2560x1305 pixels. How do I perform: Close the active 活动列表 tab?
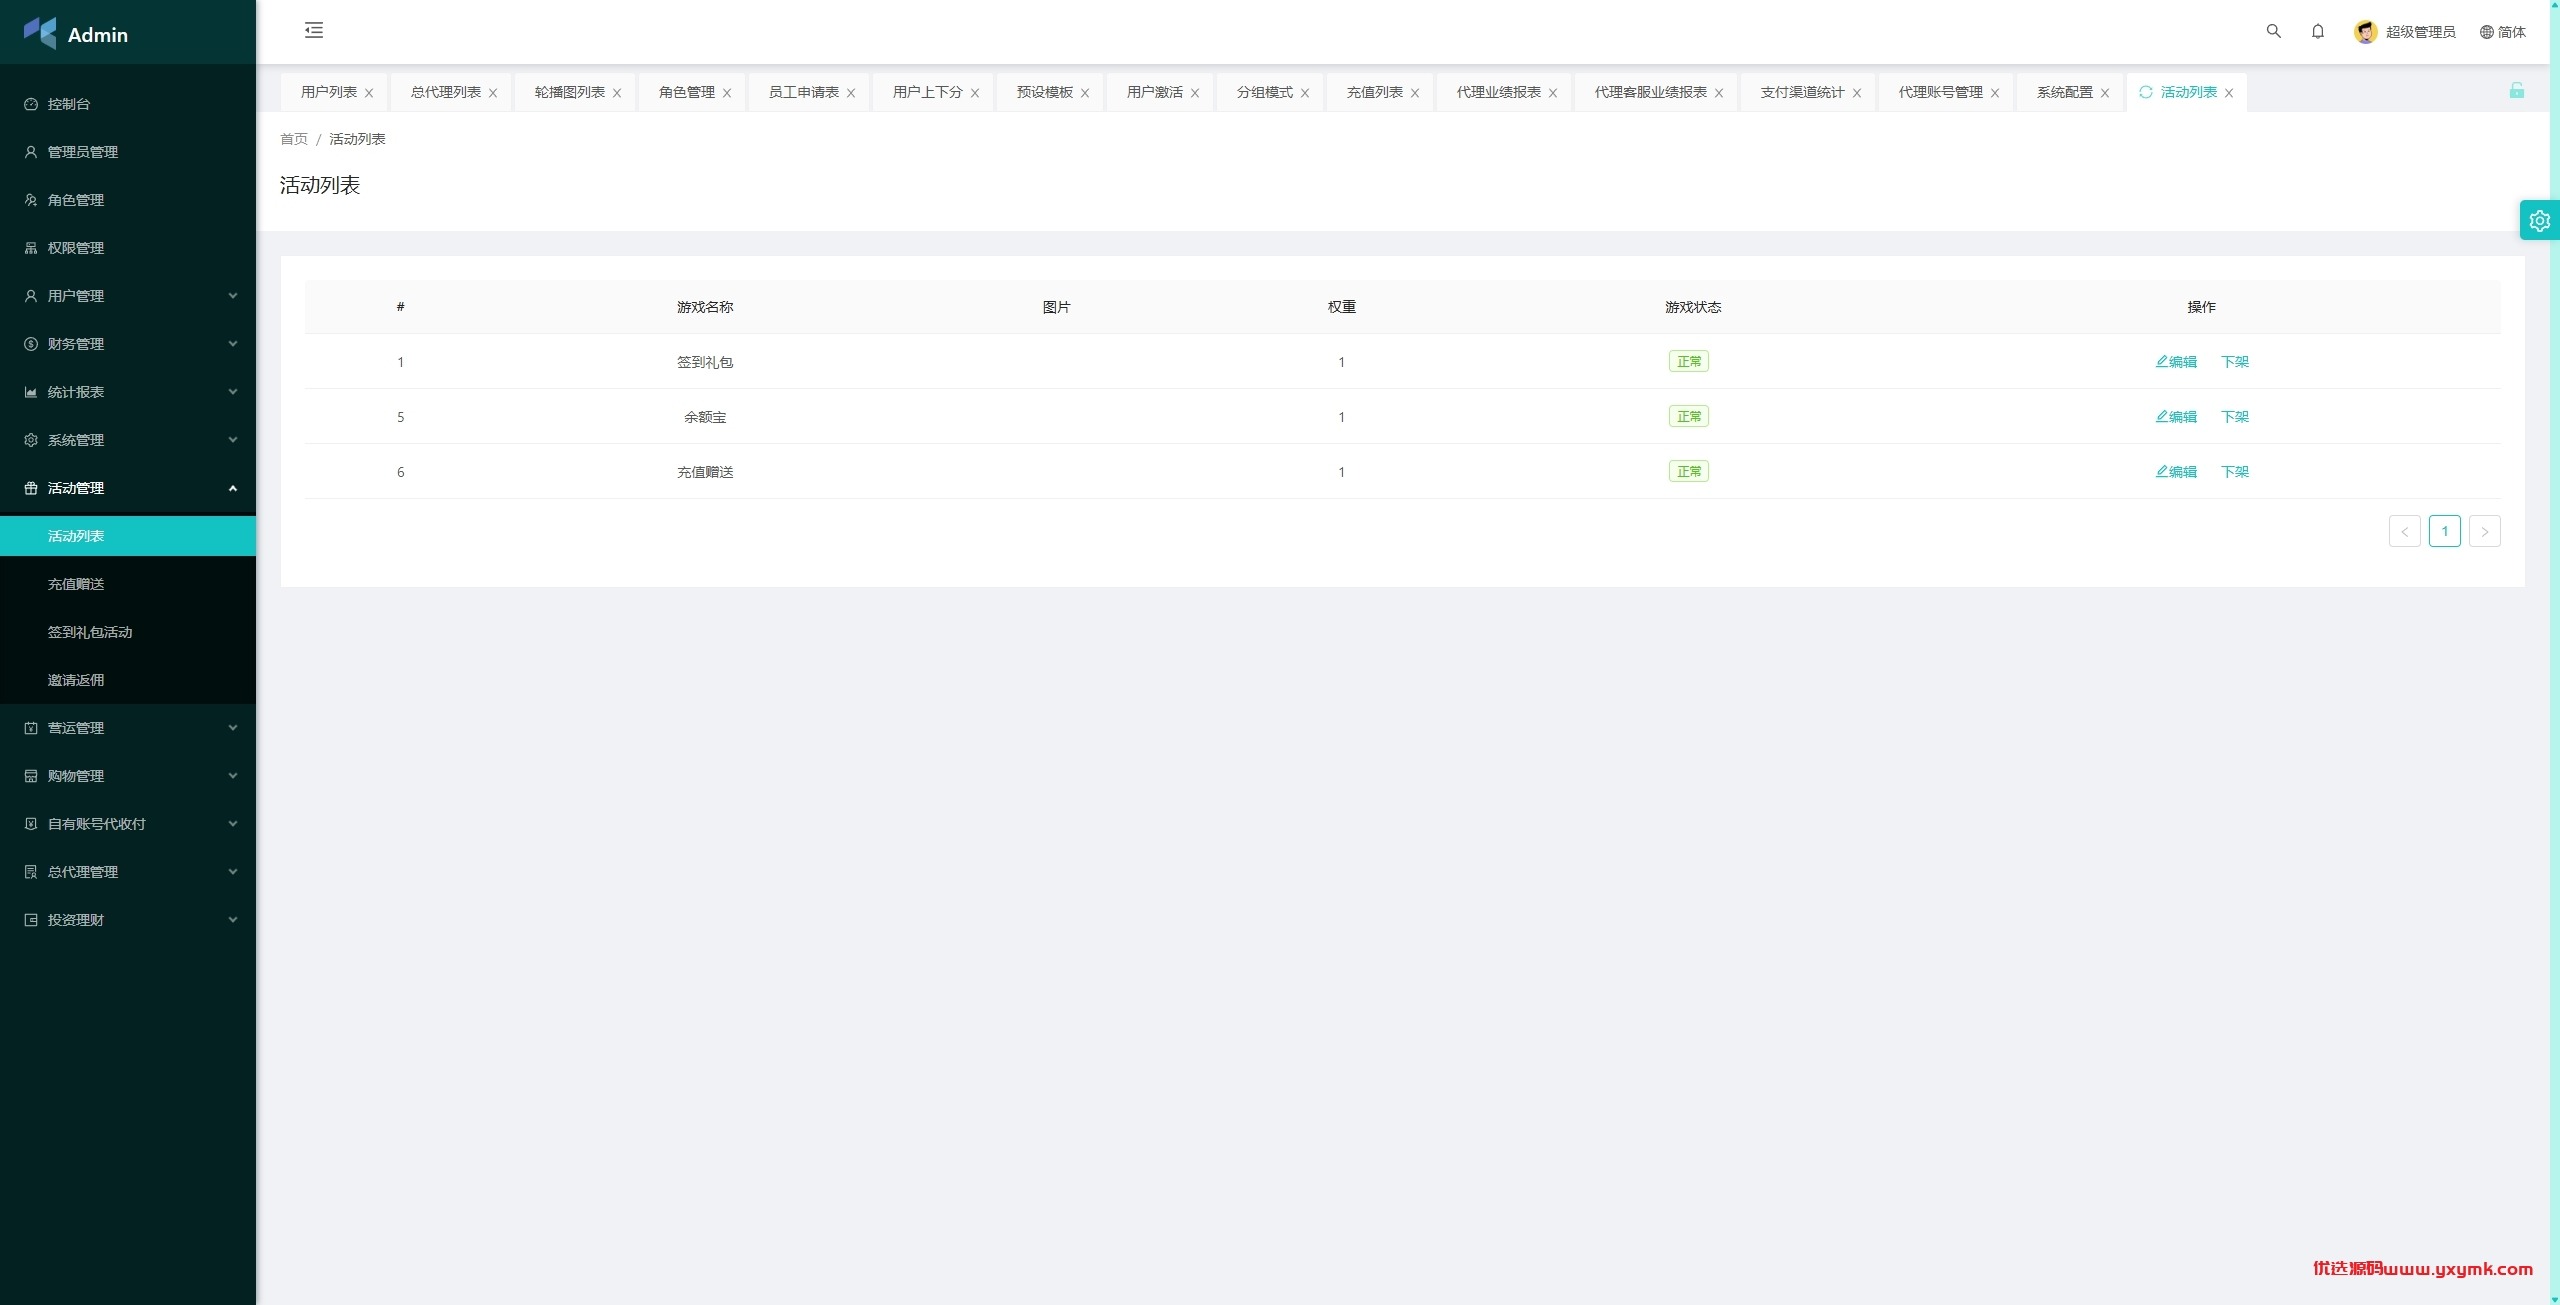pyautogui.click(x=2229, y=93)
